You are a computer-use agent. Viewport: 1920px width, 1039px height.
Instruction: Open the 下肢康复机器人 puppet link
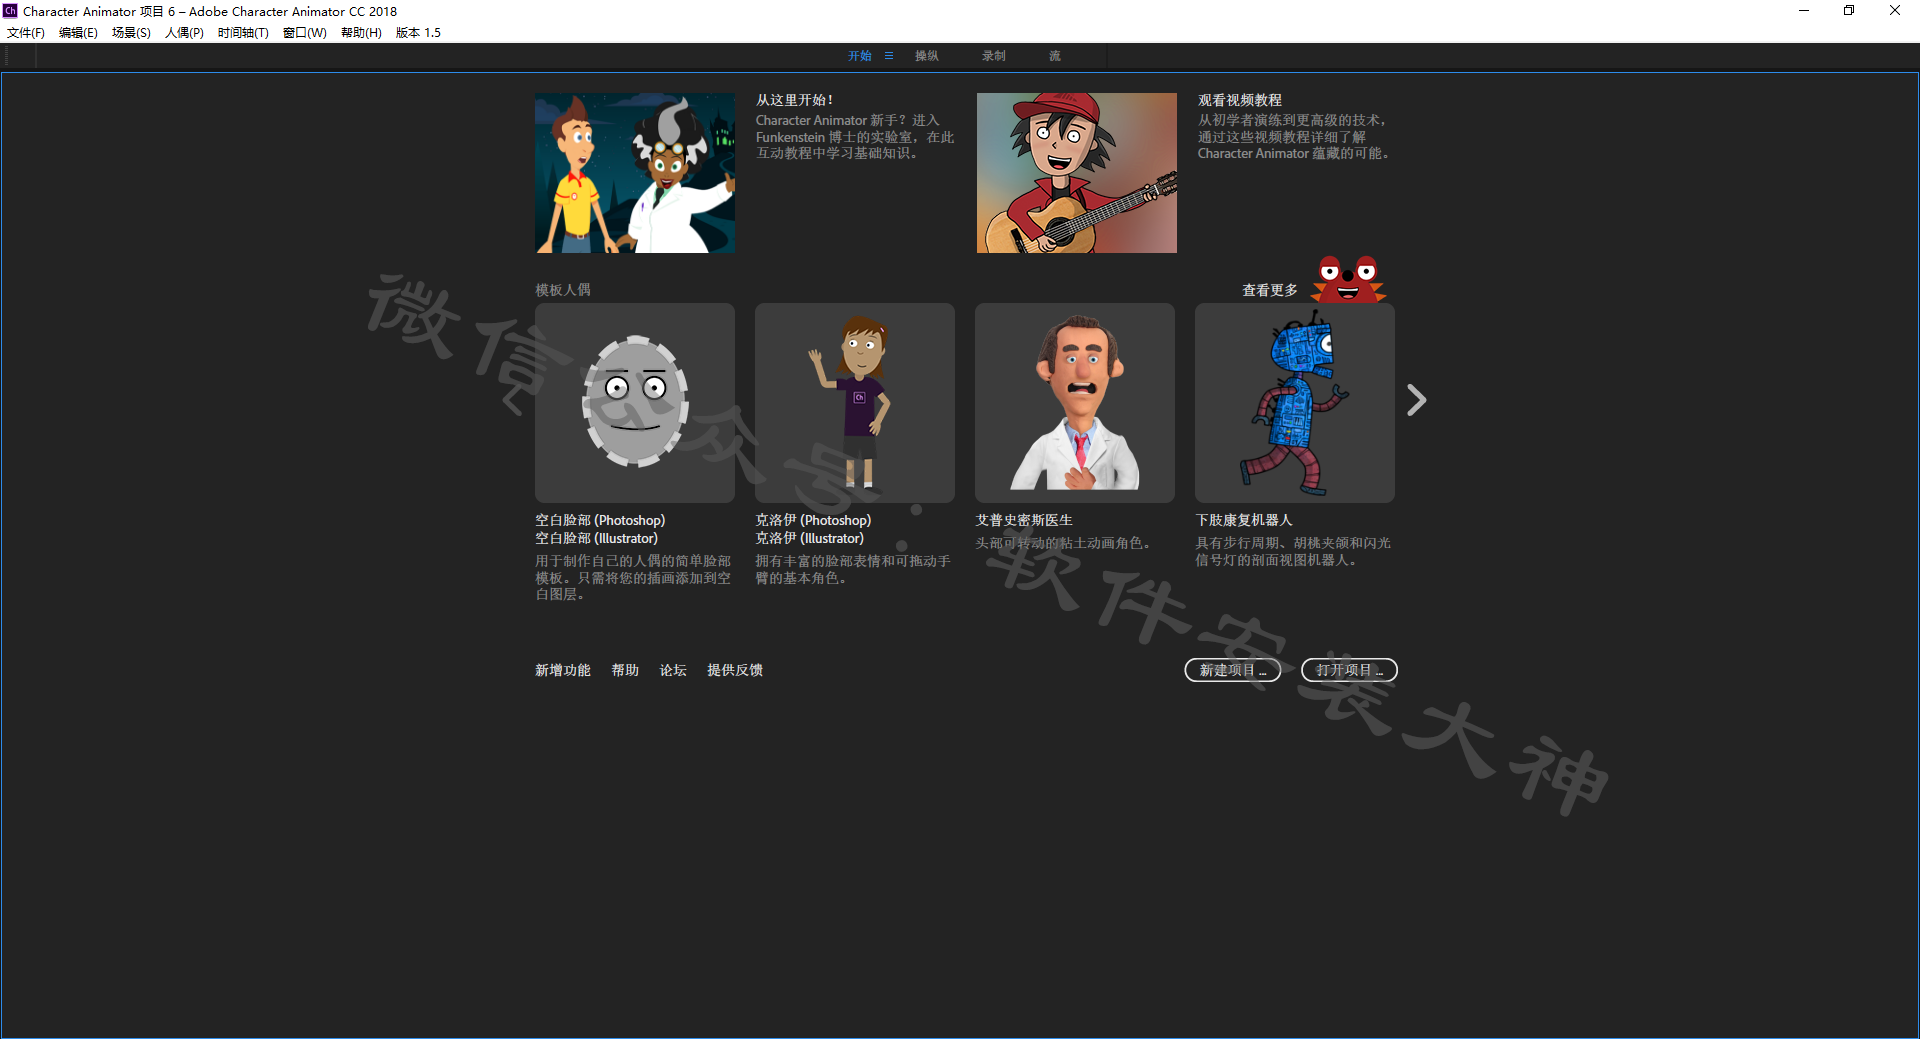[x=1244, y=520]
